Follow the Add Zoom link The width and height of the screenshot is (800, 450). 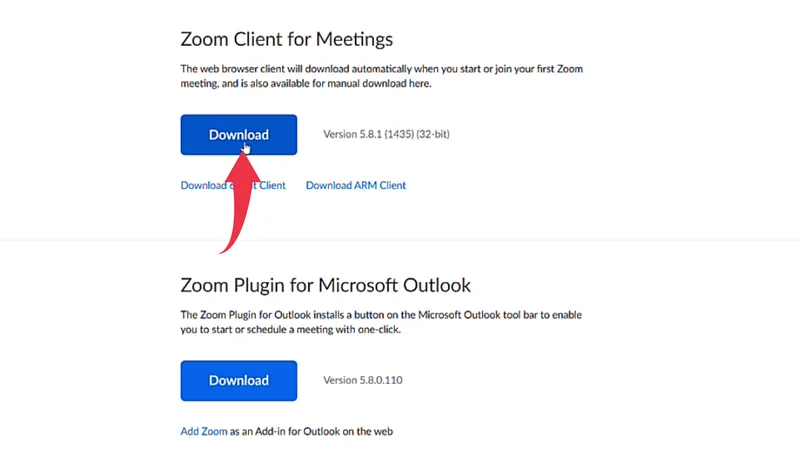point(204,432)
